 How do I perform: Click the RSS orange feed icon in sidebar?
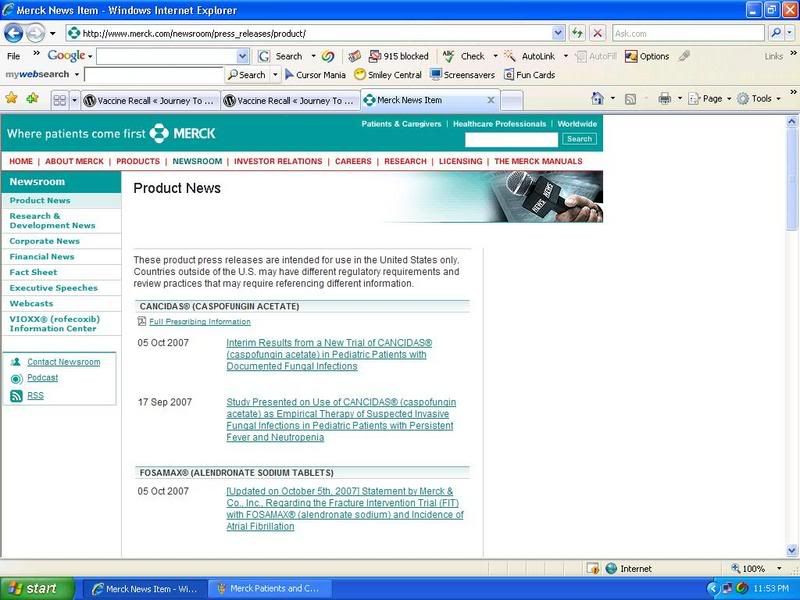tap(16, 396)
